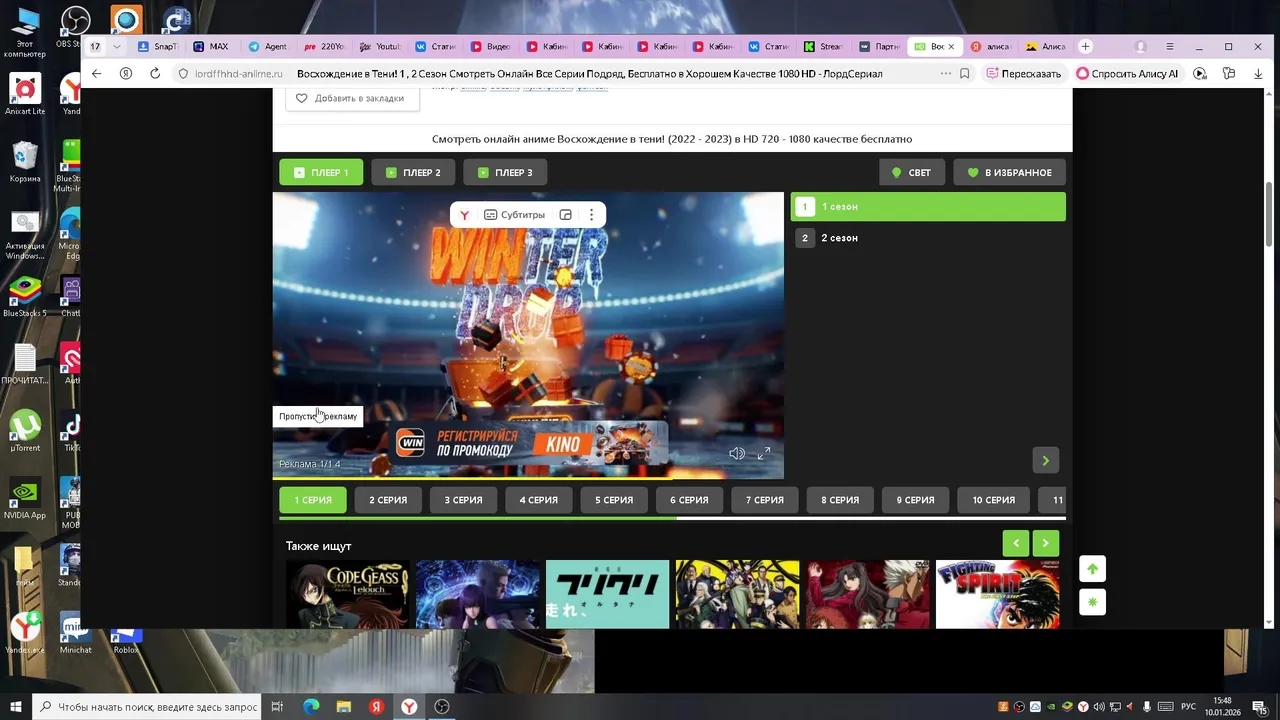Image resolution: width=1280 pixels, height=720 pixels.
Task: Open File Explorer from the taskbar
Action: click(x=344, y=706)
